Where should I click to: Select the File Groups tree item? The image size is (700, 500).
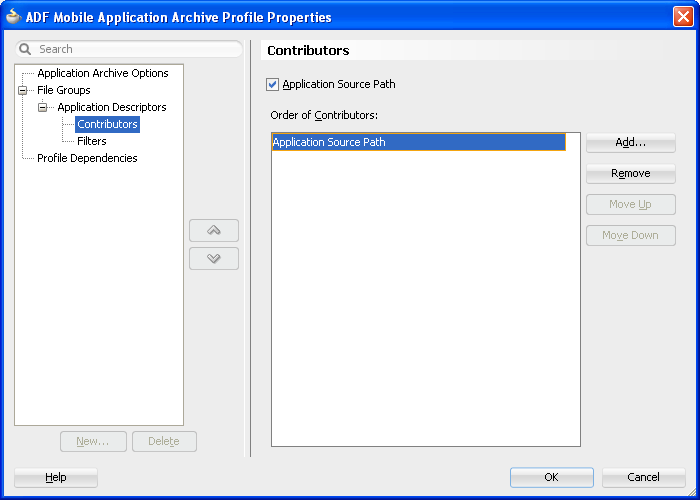63,90
